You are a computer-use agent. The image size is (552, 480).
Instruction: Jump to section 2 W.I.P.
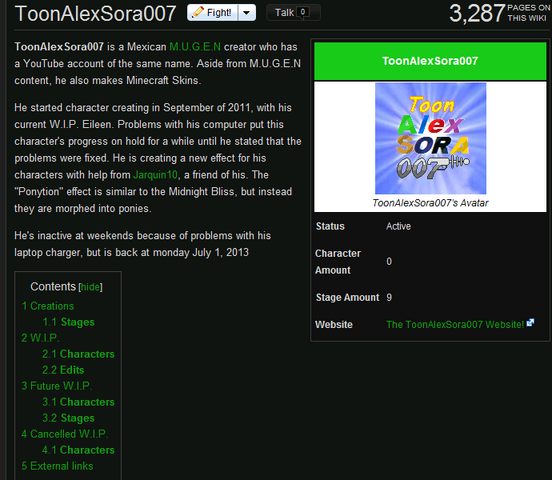[x=40, y=338]
